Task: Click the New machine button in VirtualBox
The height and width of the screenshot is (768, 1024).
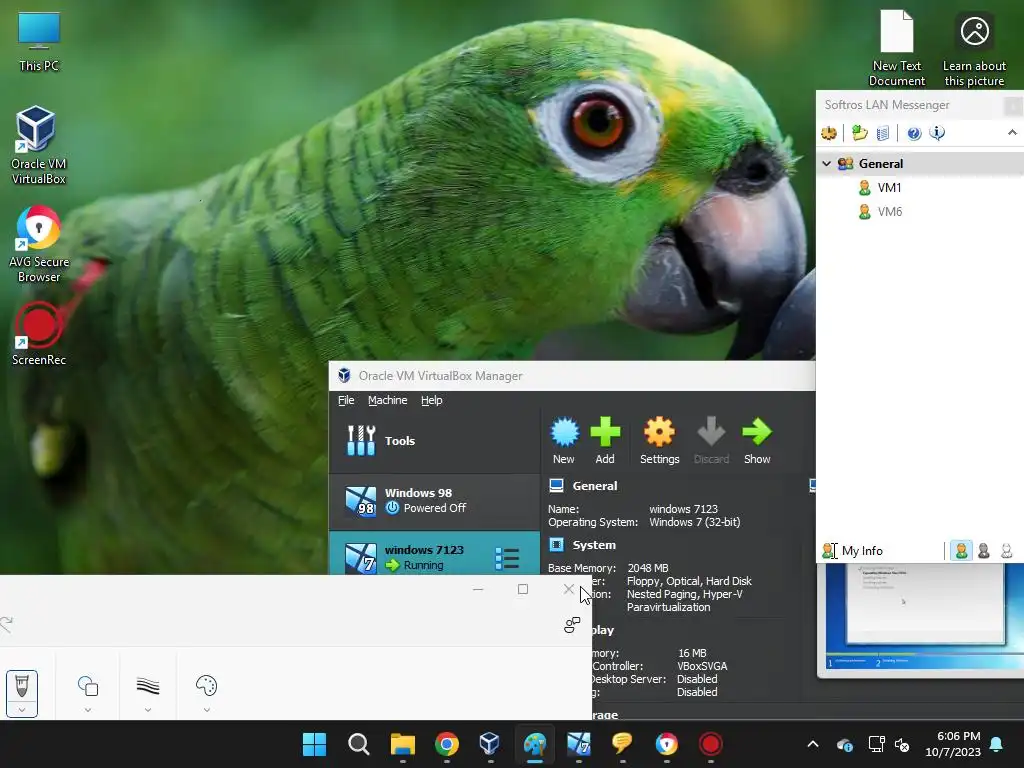Action: (564, 441)
